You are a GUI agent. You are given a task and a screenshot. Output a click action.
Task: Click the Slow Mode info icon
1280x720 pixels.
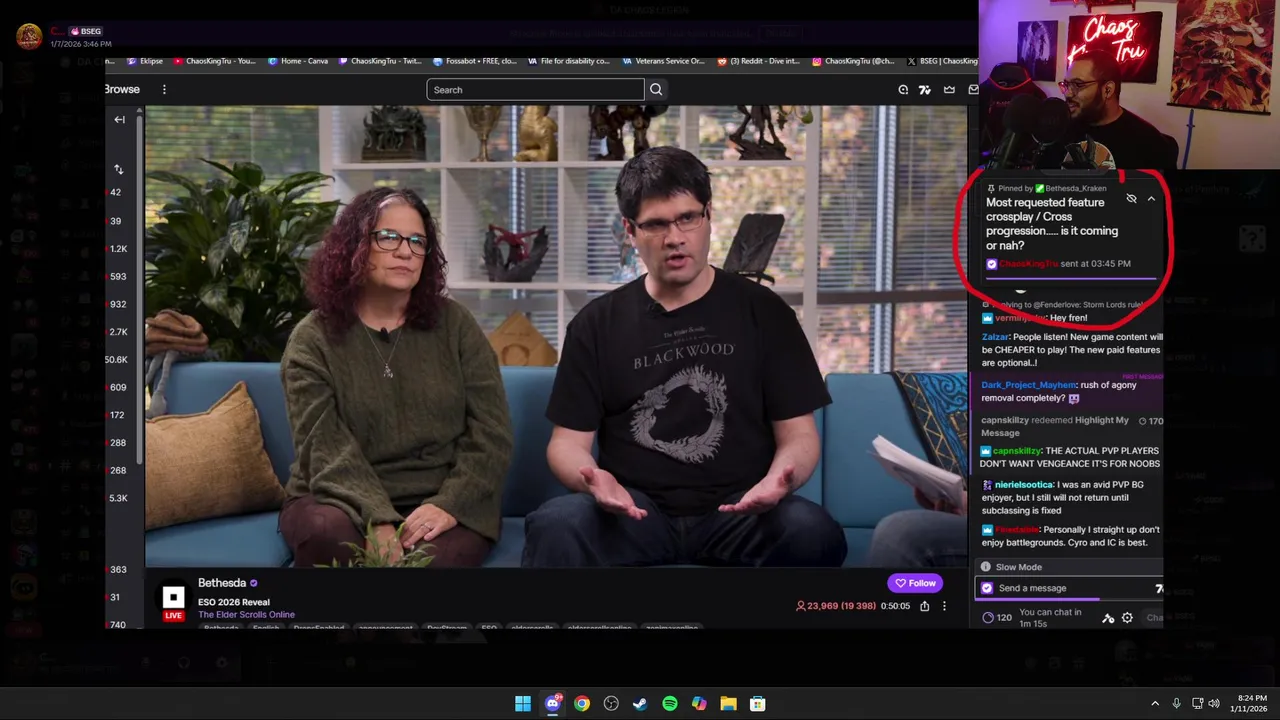point(985,567)
